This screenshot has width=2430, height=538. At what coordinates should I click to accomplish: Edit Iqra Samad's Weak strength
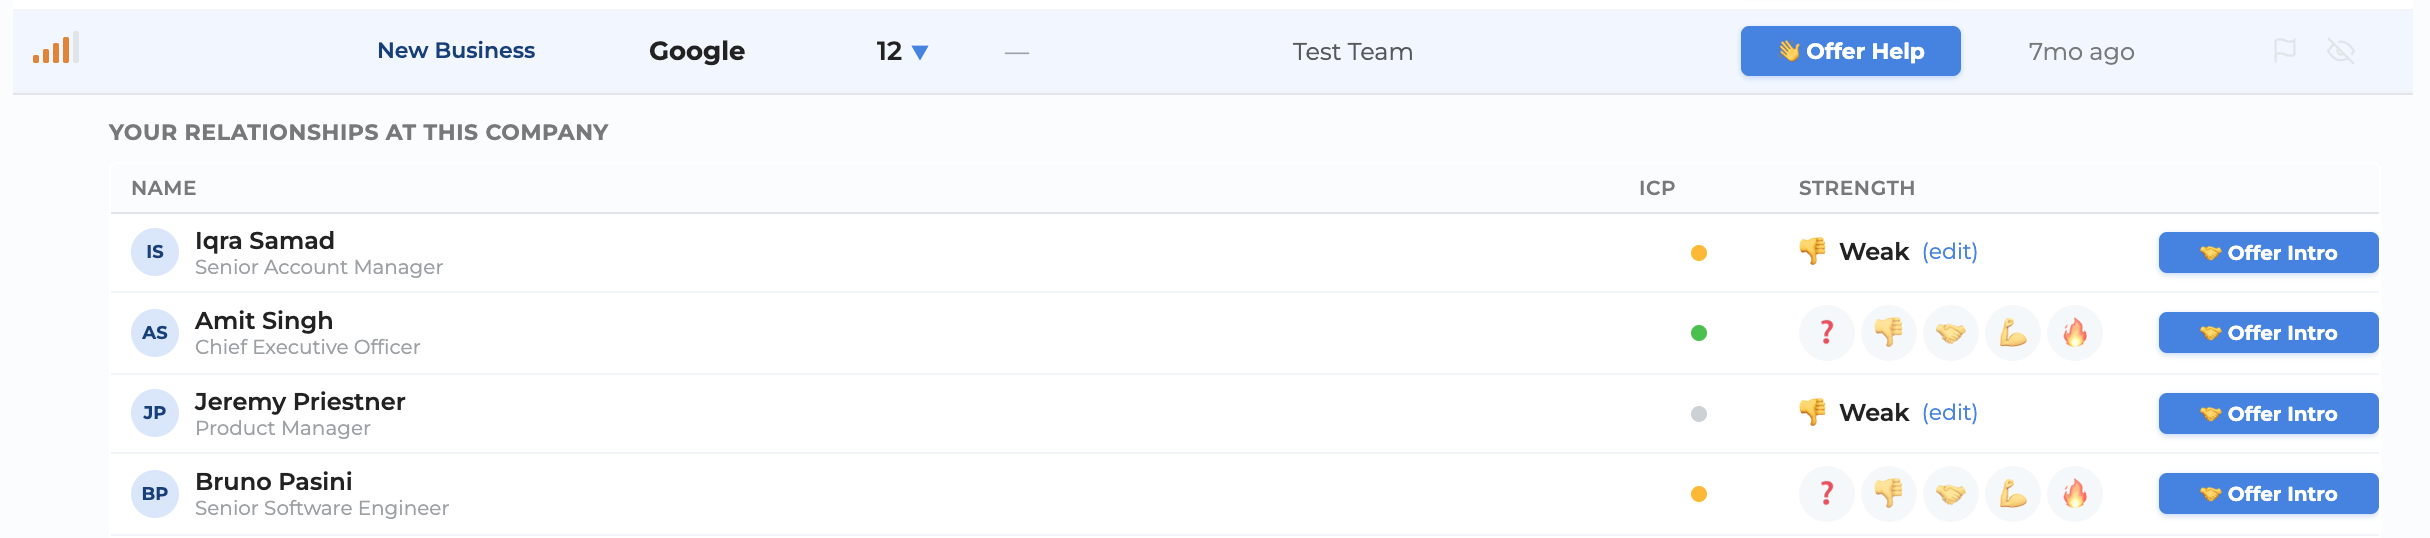point(1949,252)
